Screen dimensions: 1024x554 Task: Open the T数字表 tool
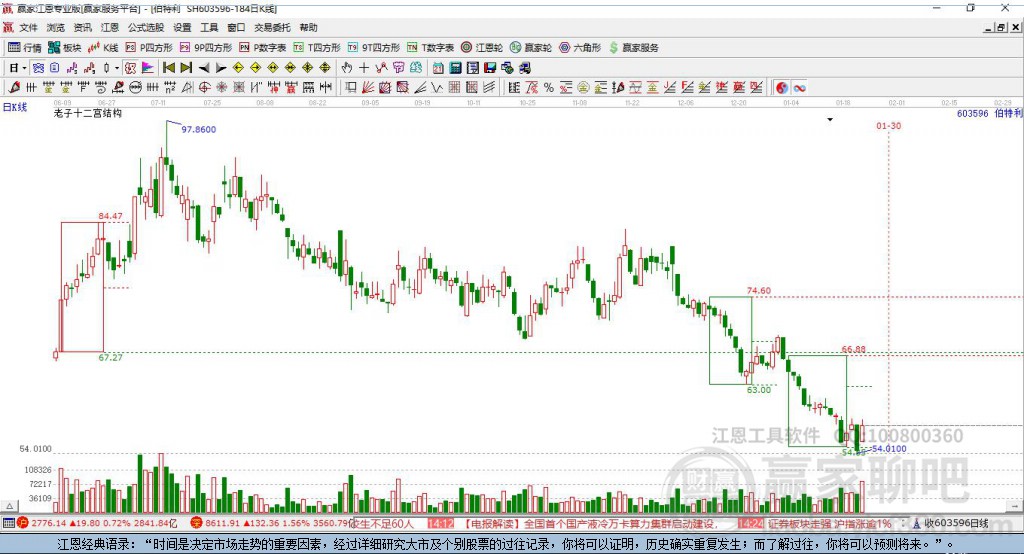coord(430,48)
